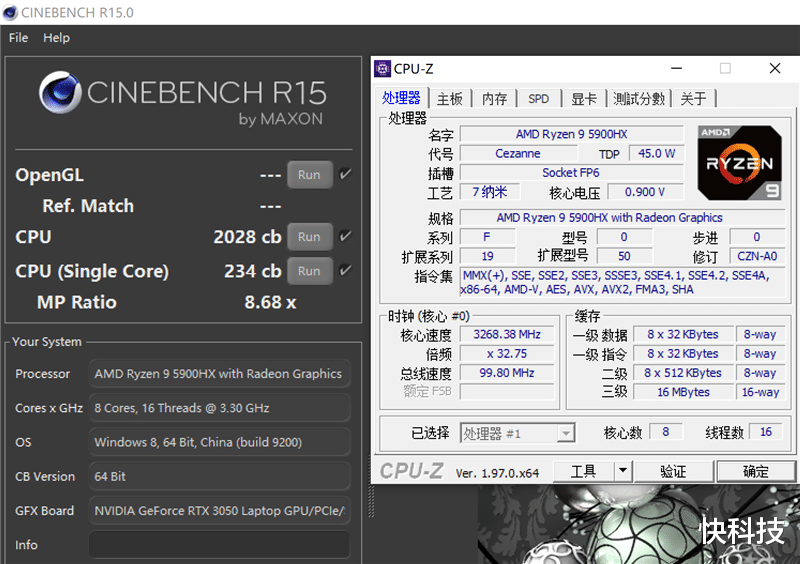Screen dimensions: 800x564
Task: Click the 扩展系列 value 19
Action: click(x=488, y=256)
